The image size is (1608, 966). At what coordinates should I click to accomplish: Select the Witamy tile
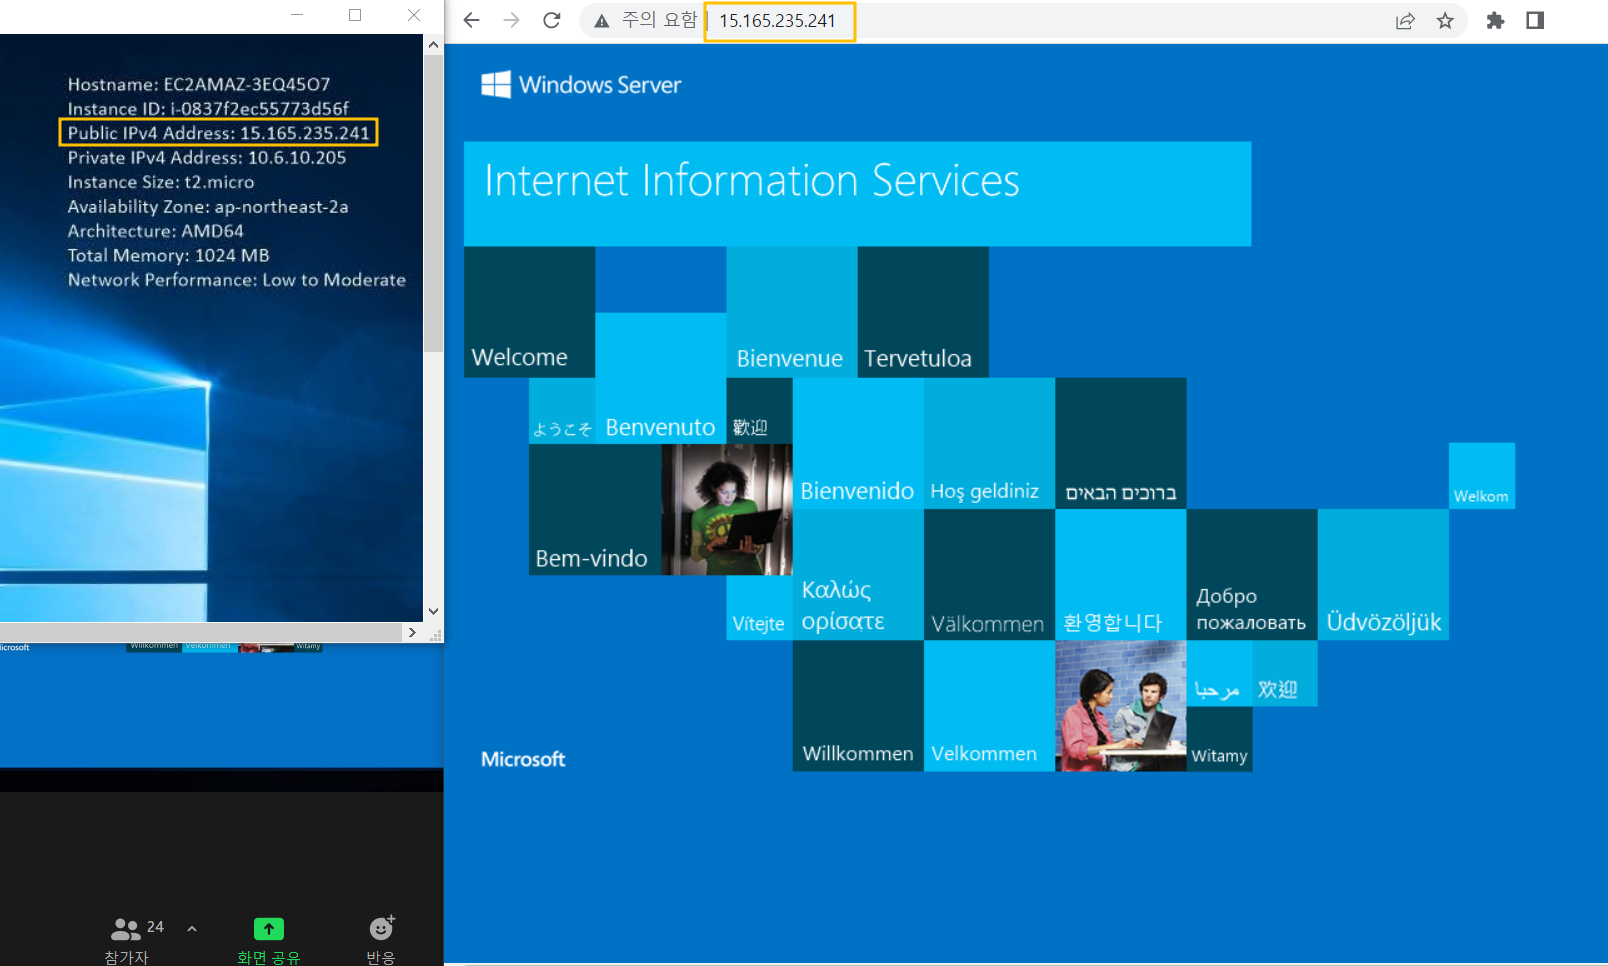point(1219,739)
